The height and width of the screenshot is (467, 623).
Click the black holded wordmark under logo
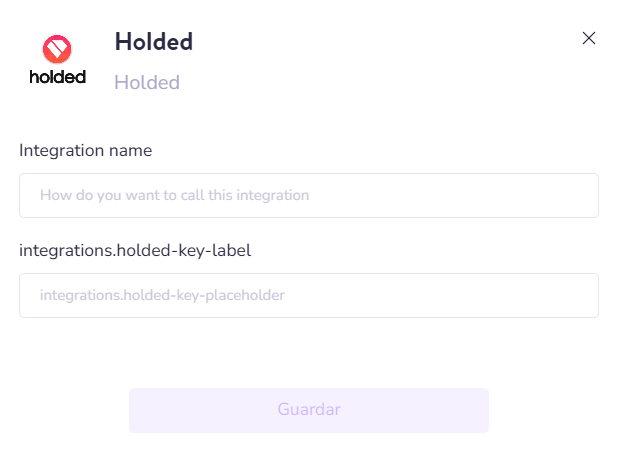tap(58, 77)
